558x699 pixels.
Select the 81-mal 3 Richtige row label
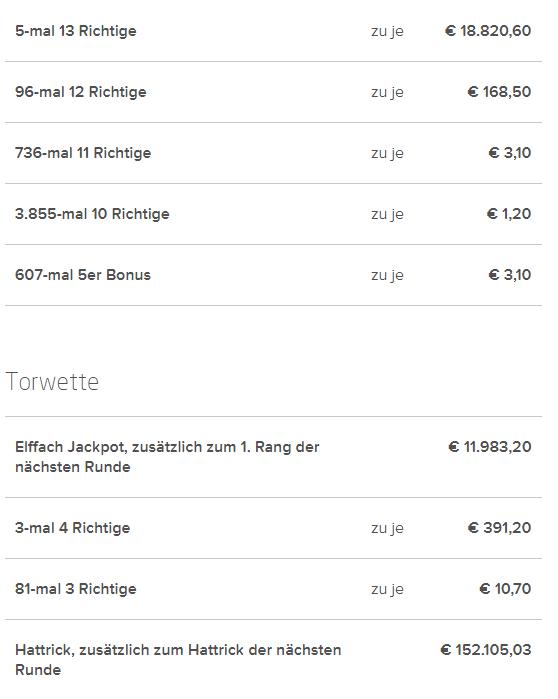tap(76, 589)
